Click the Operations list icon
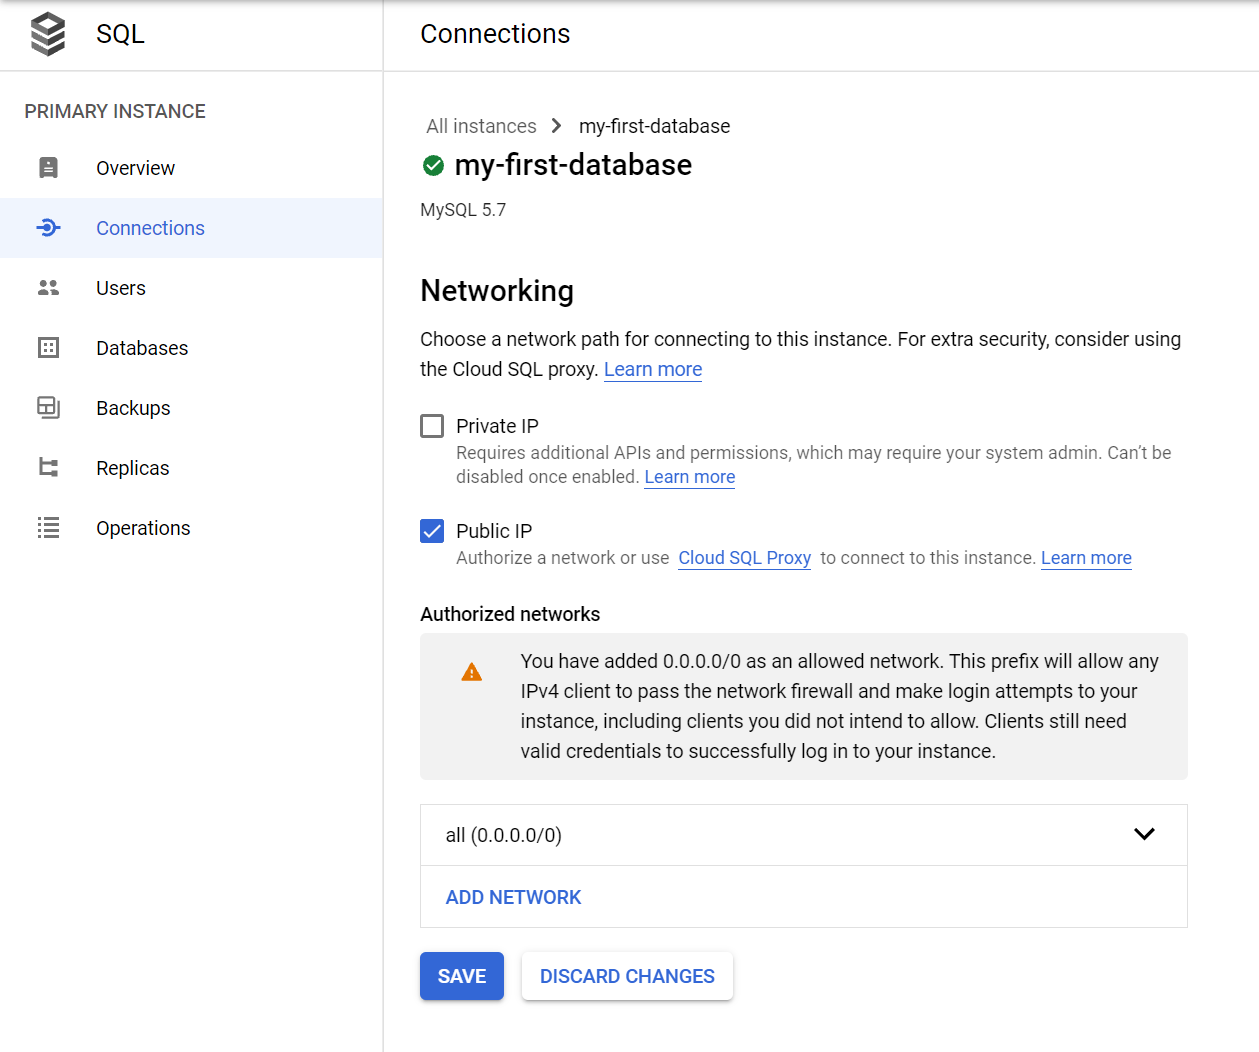 coord(48,528)
